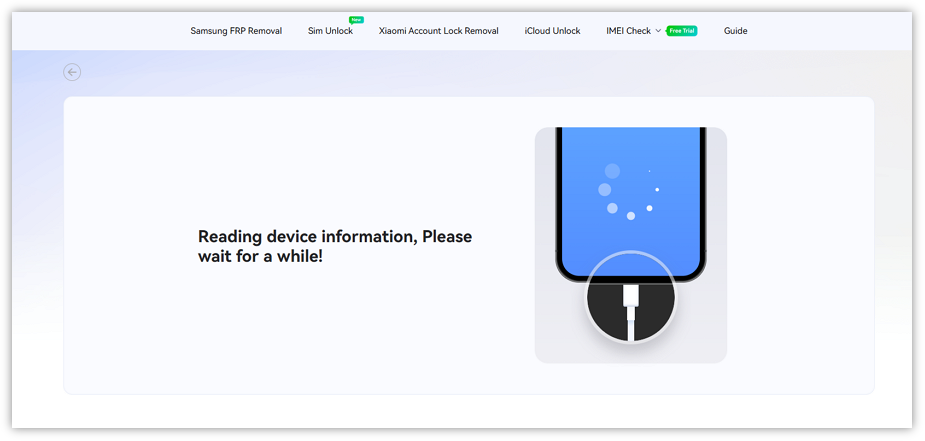Click the IMEI Check chevron arrow
Screen dimensions: 925x441
(x=658, y=31)
